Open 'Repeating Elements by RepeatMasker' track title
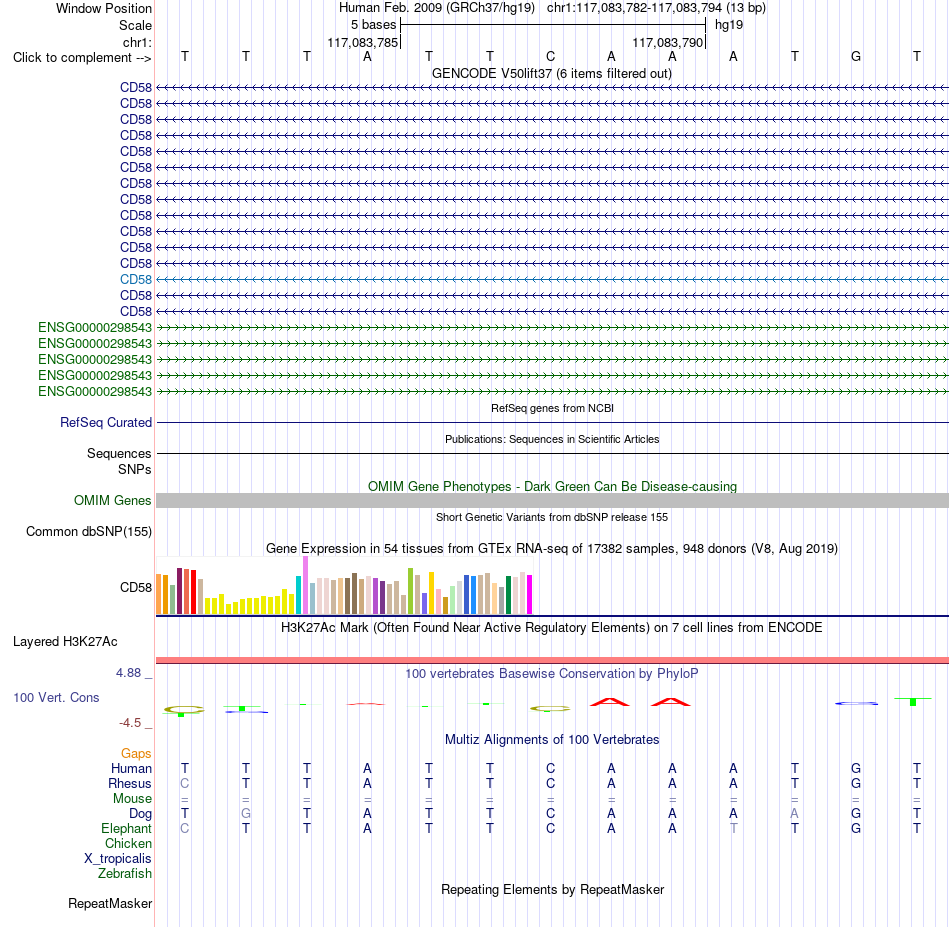This screenshot has height=927, width=950. coord(552,889)
